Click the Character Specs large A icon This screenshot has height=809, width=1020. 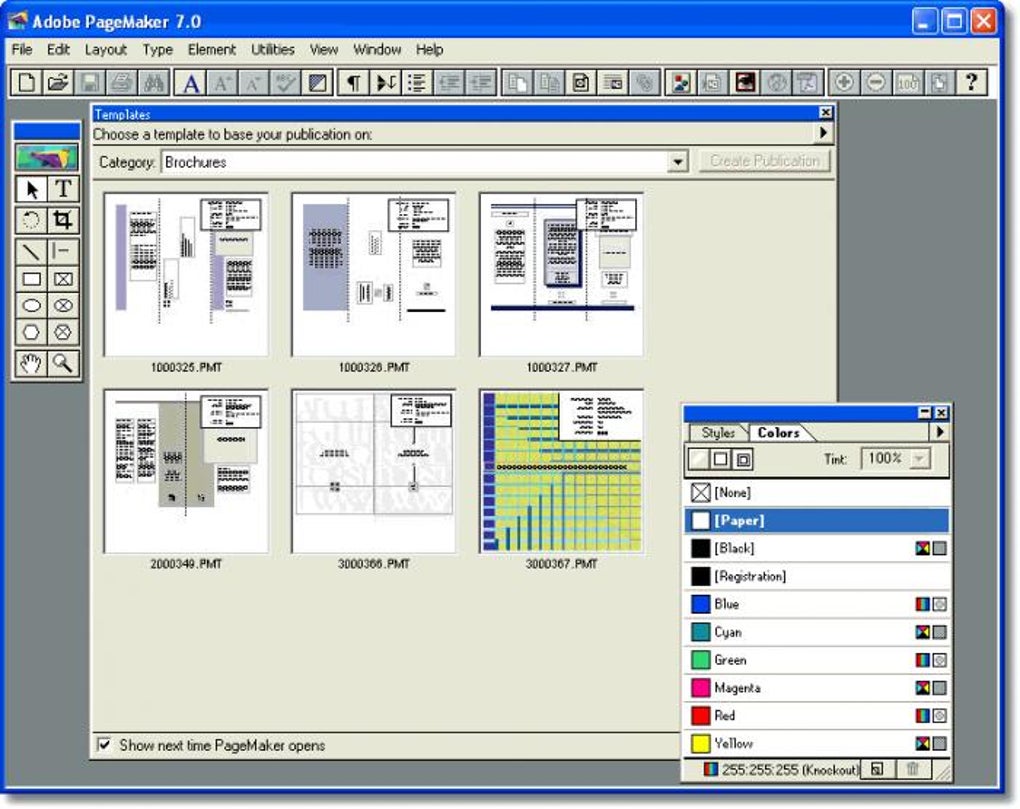pyautogui.click(x=191, y=83)
